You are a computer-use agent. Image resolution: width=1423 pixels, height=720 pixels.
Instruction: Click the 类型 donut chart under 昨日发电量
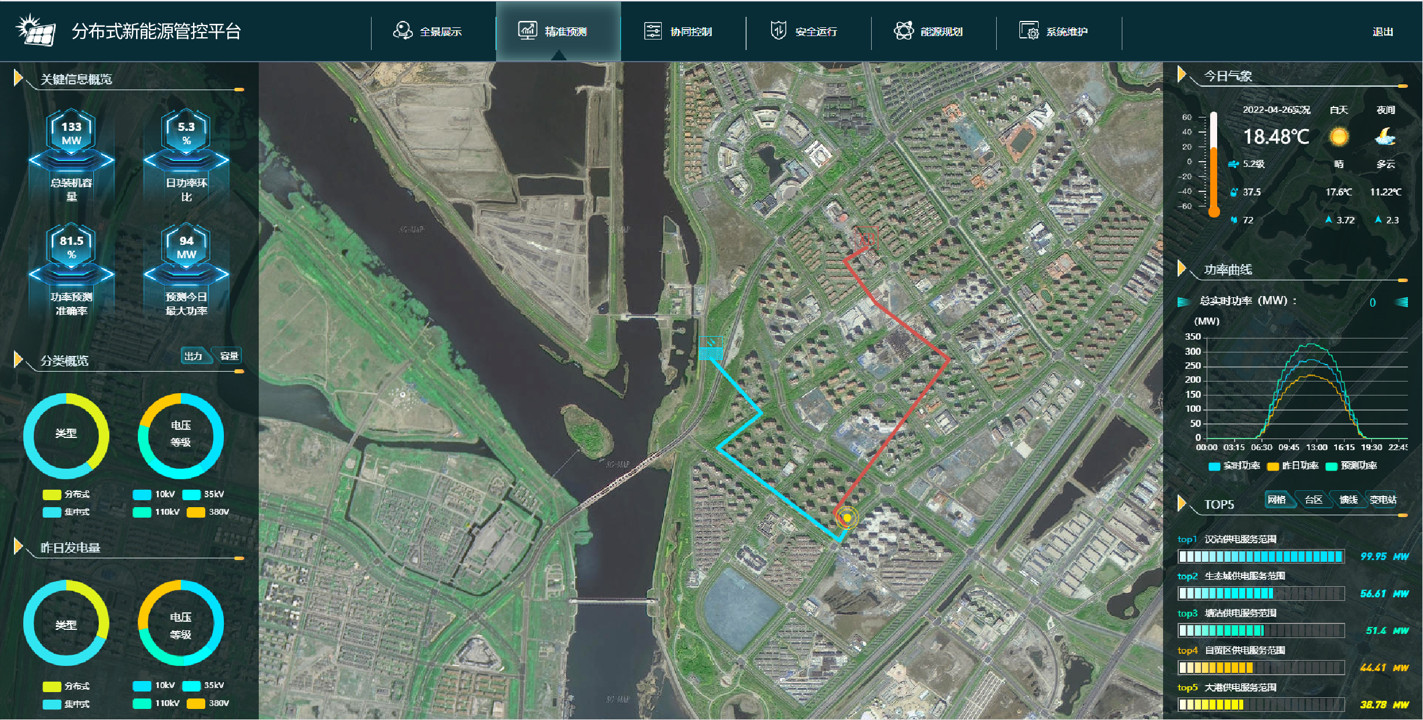(66, 624)
